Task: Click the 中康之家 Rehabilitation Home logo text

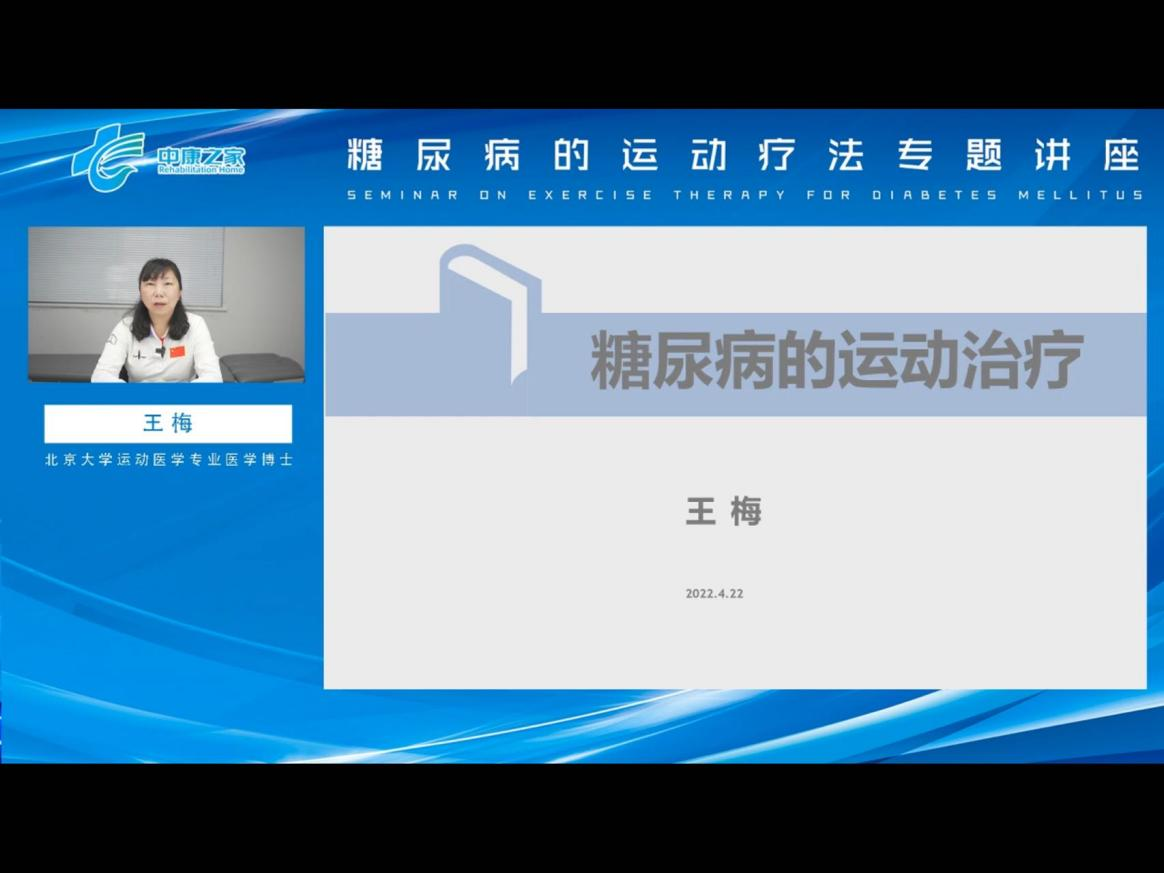Action: [200, 160]
